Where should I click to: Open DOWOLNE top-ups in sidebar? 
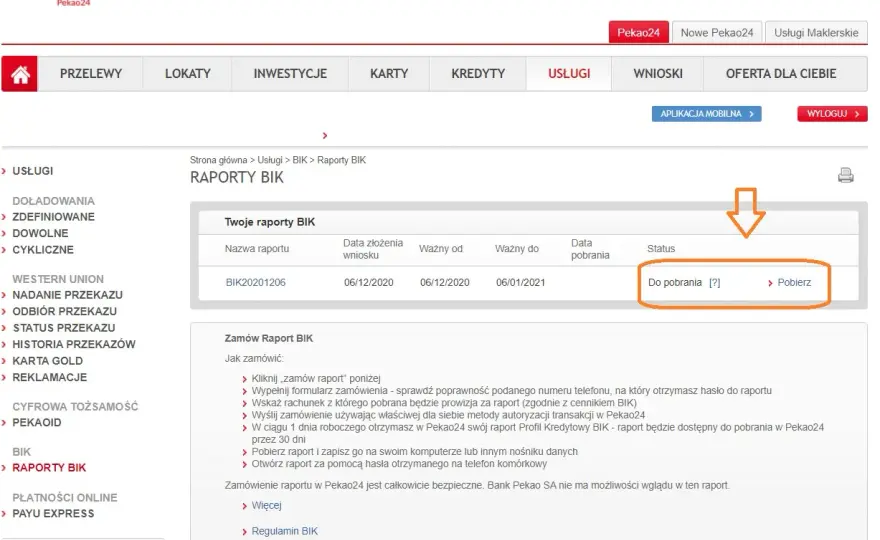tap(40, 233)
